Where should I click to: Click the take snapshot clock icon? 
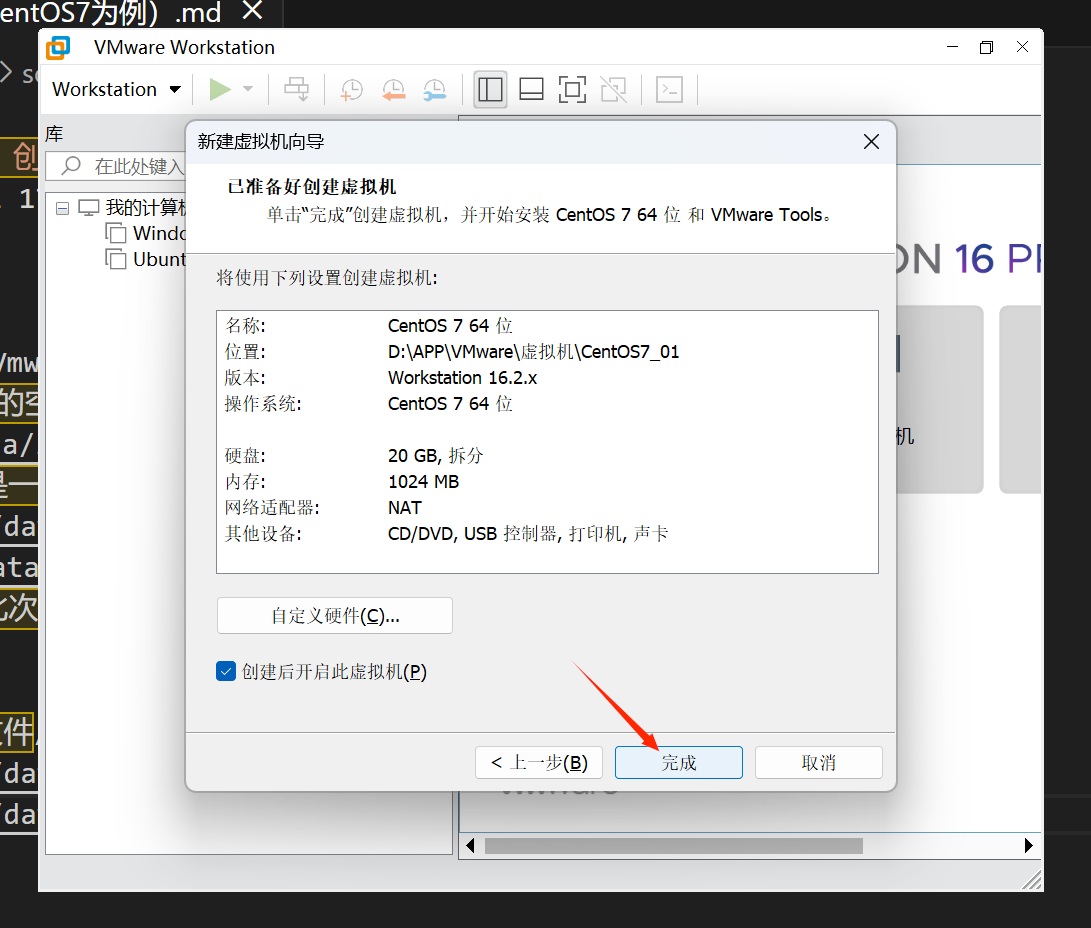pos(351,90)
